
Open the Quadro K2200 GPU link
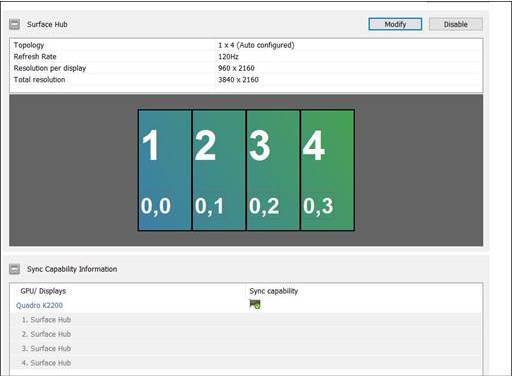[x=39, y=305]
